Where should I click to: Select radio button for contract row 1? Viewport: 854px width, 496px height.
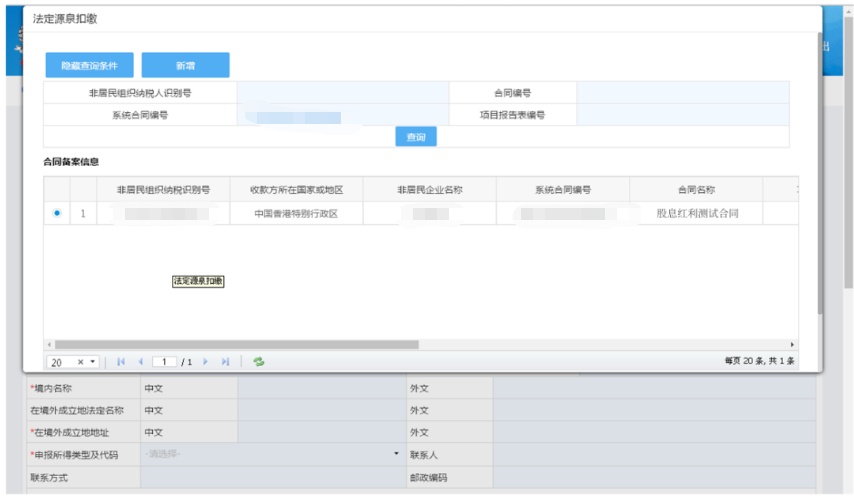(x=56, y=213)
